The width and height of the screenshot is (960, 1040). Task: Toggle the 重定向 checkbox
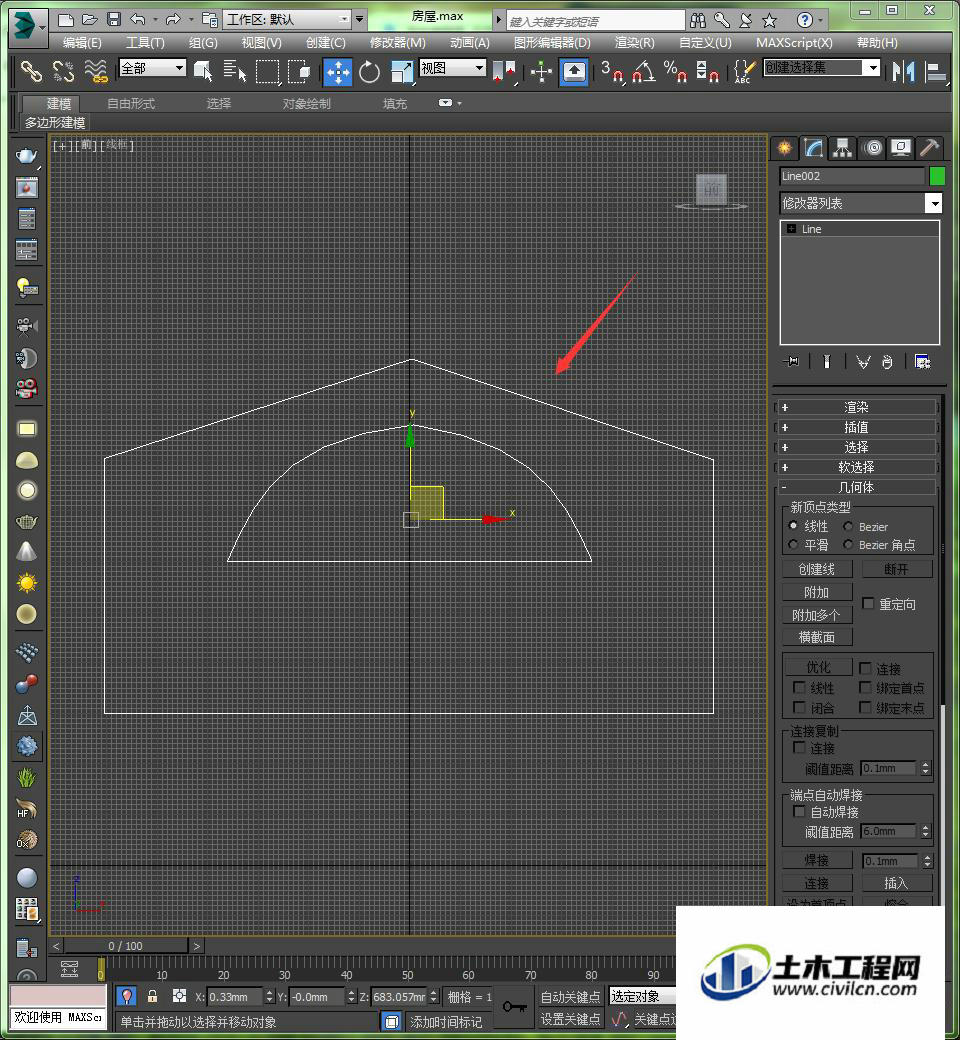point(868,603)
